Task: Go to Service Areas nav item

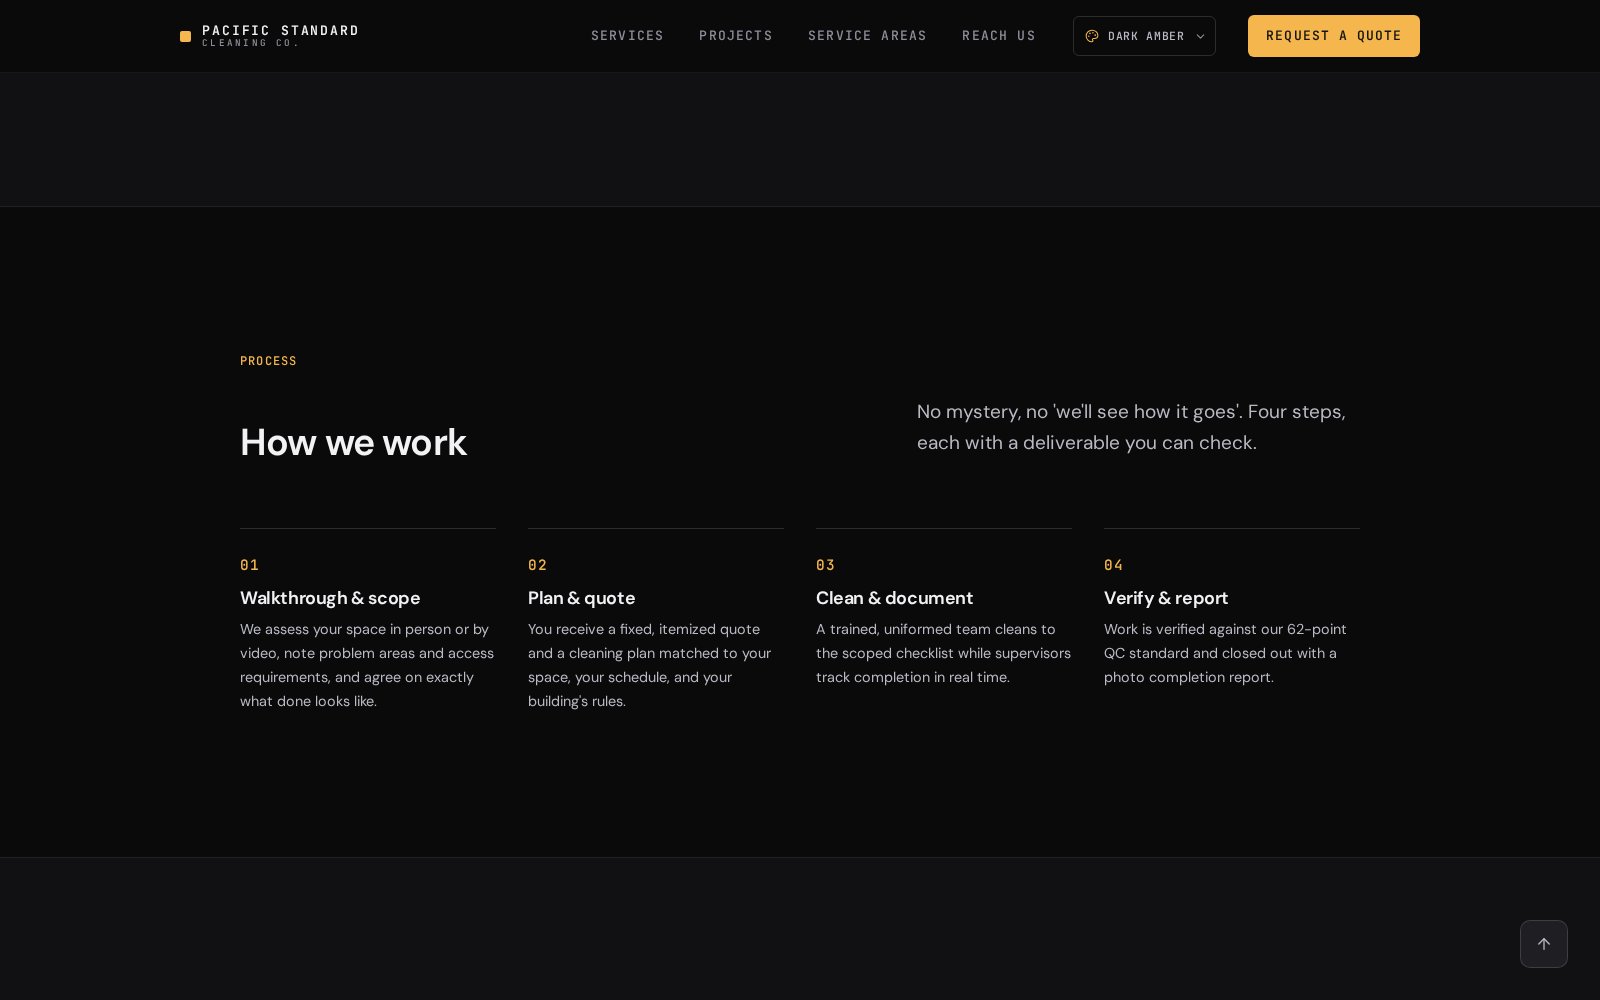Action: pos(867,36)
